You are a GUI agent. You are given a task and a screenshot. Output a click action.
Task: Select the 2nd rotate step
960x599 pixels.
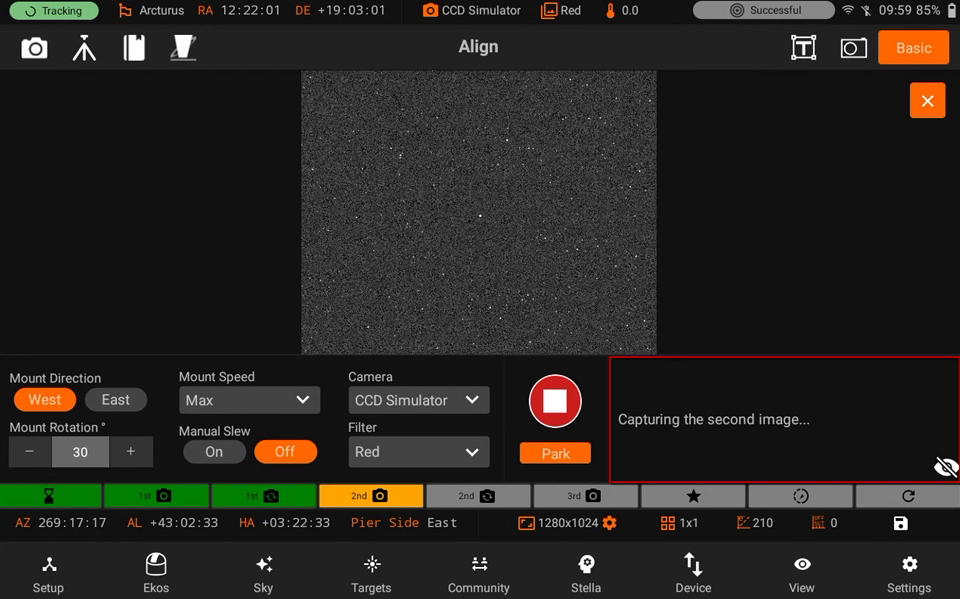478,496
